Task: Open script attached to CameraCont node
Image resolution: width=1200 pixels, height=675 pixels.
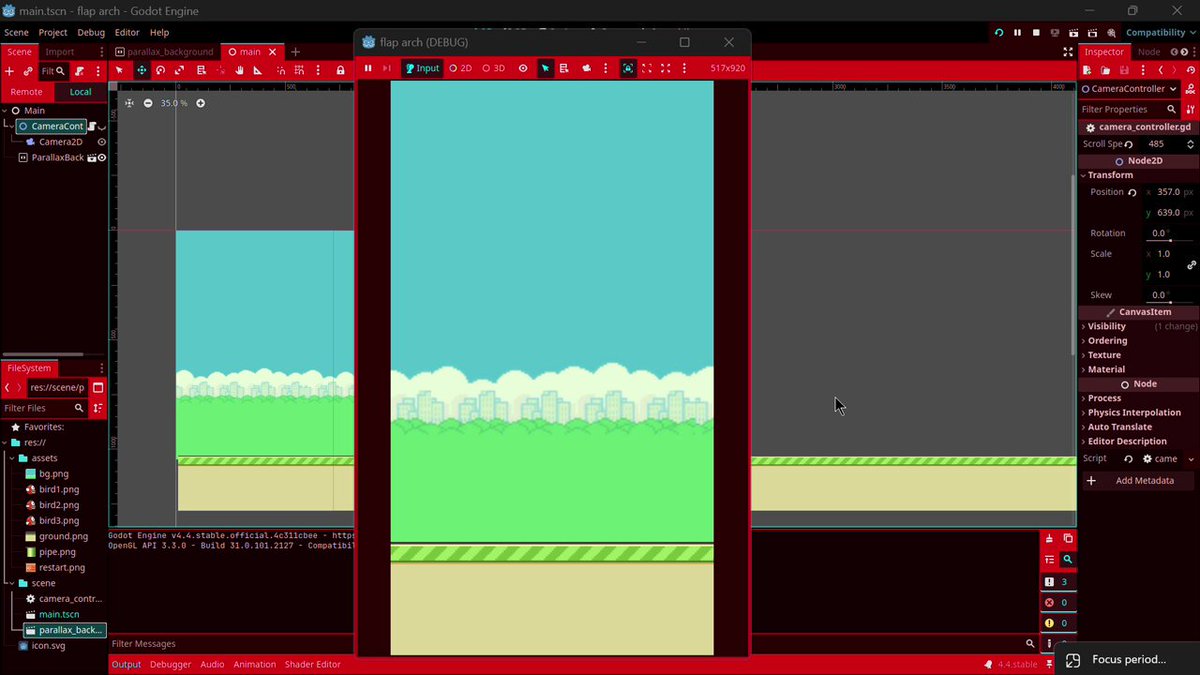Action: pyautogui.click(x=91, y=126)
